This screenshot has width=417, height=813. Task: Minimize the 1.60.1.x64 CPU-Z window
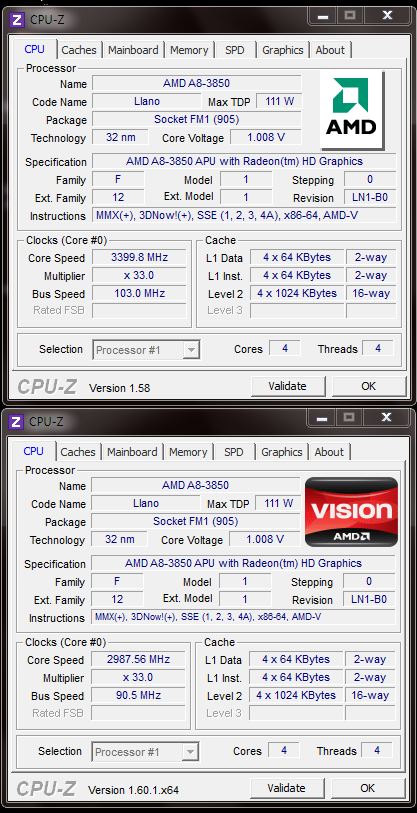tap(323, 418)
